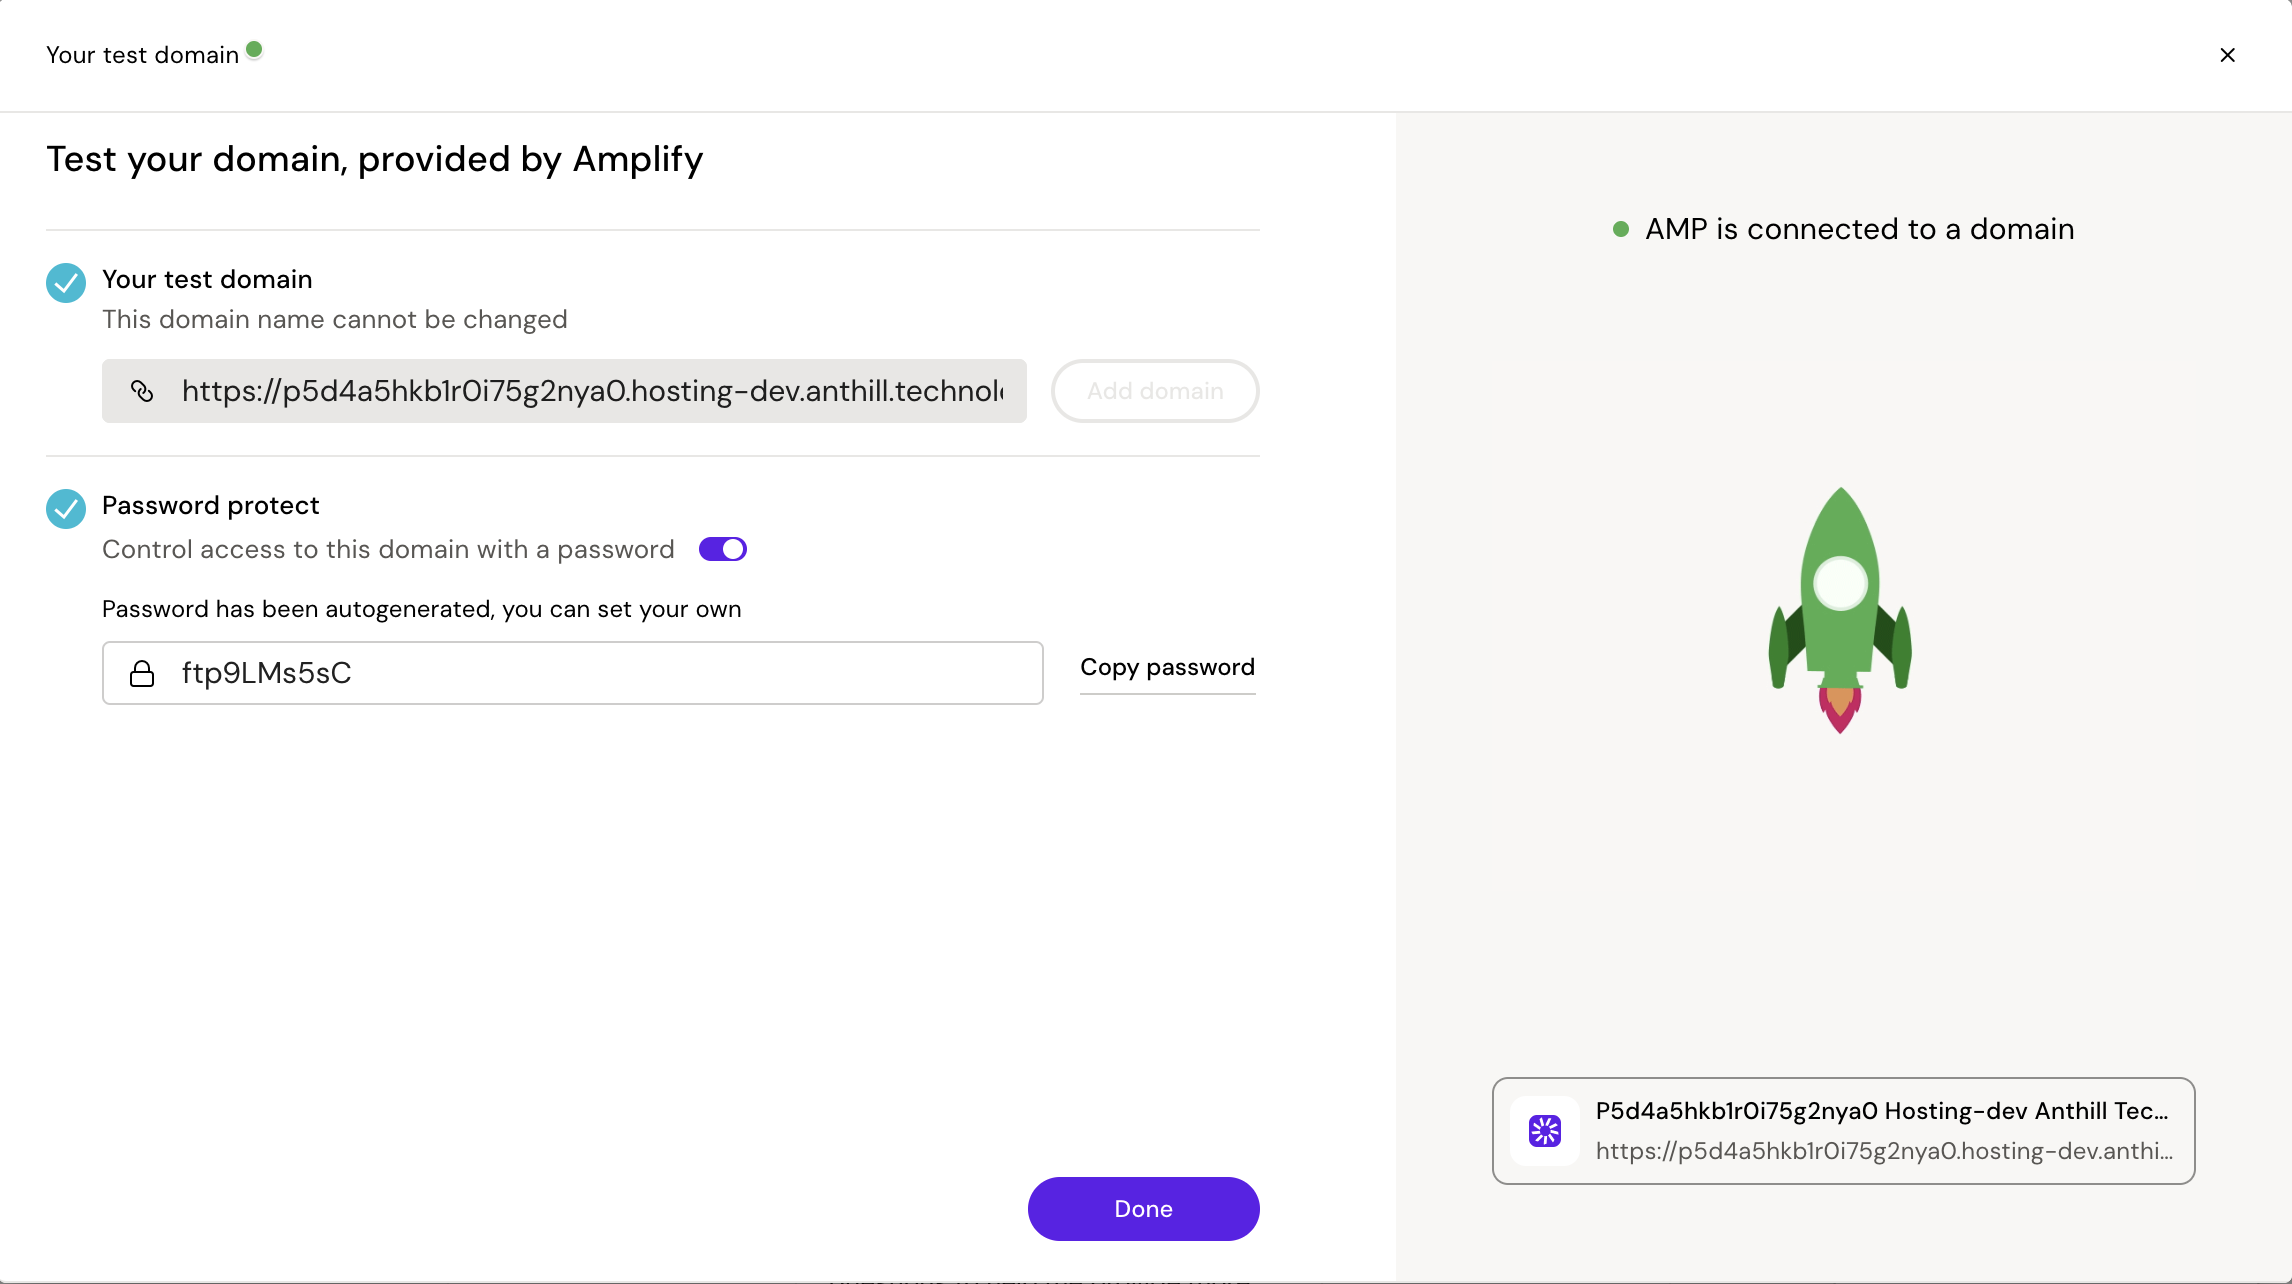This screenshot has width=2292, height=1284.
Task: Click the P5d4a5hkb1r0i75g2nya0 site title
Action: [1882, 1111]
